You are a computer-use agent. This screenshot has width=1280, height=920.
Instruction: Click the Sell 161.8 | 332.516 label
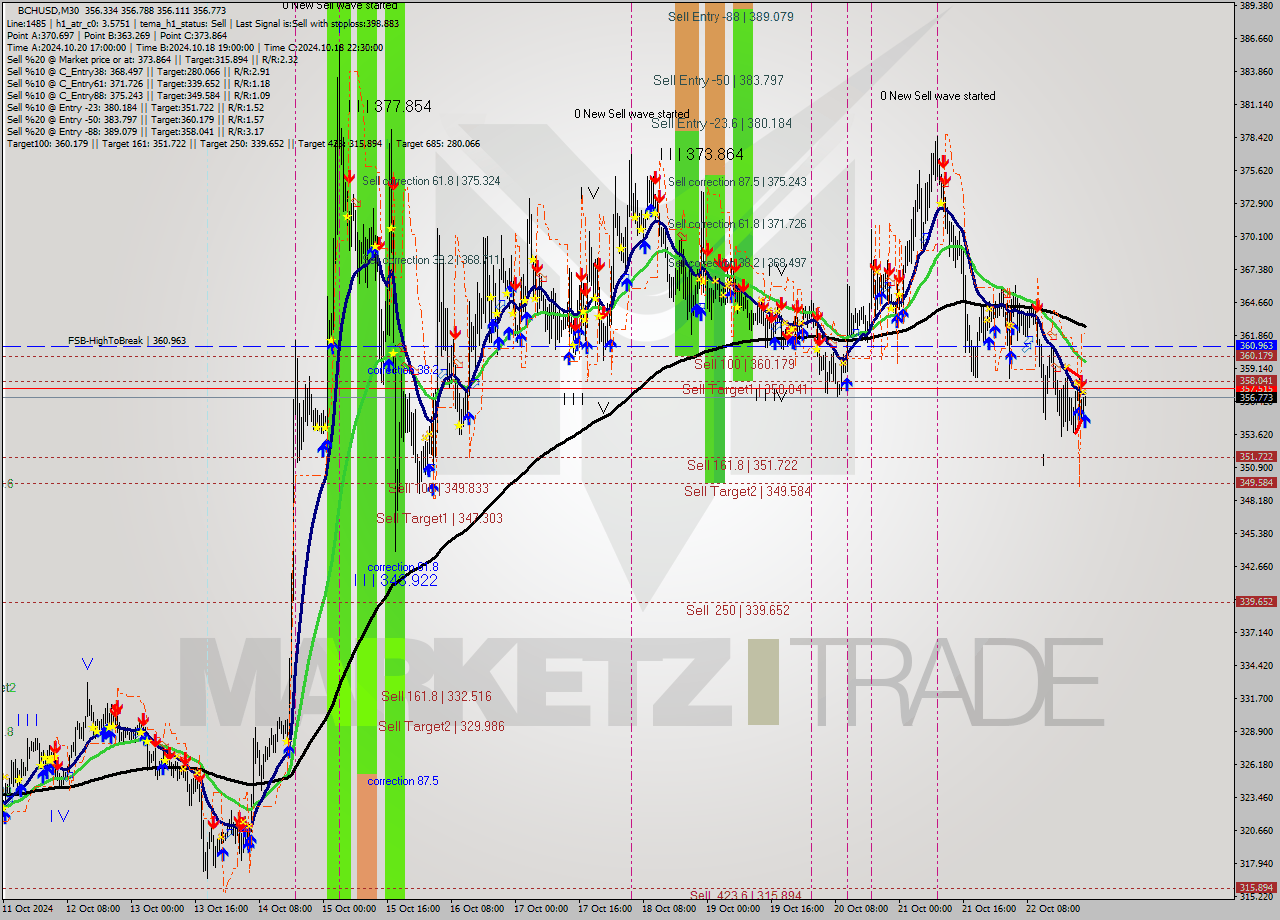coord(436,696)
